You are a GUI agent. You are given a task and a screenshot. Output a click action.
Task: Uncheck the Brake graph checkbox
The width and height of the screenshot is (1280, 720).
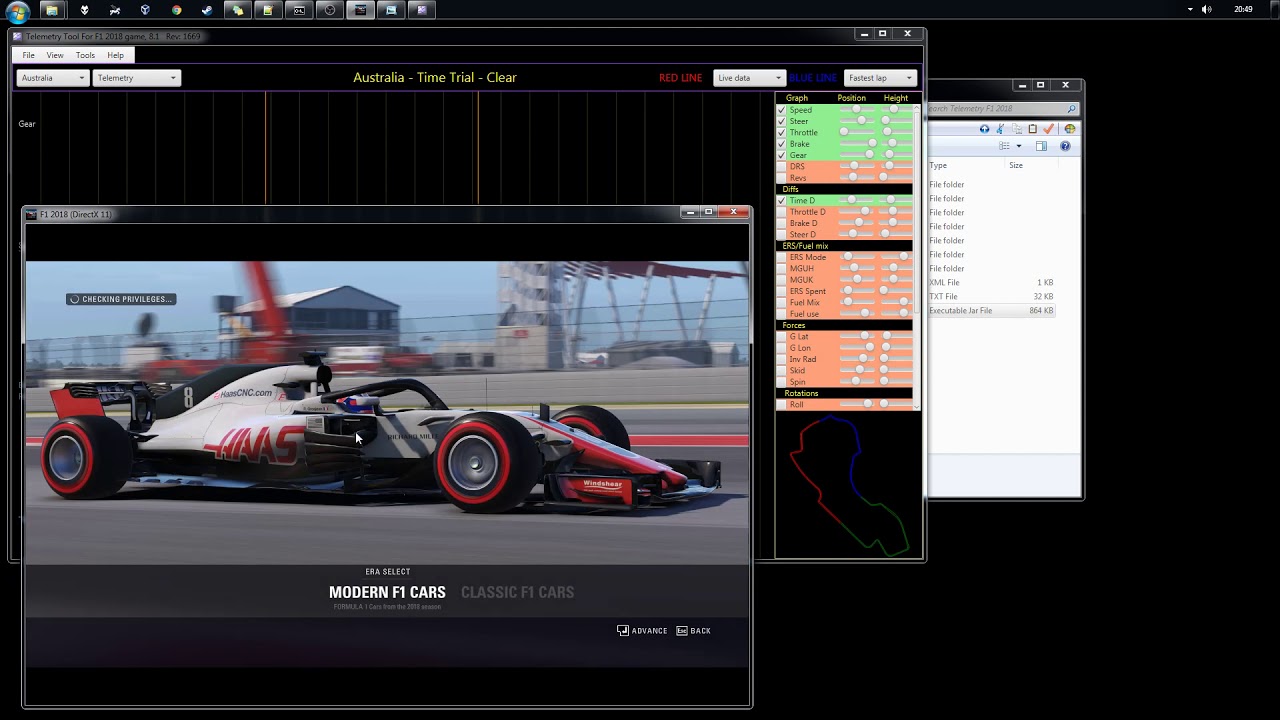click(x=782, y=144)
